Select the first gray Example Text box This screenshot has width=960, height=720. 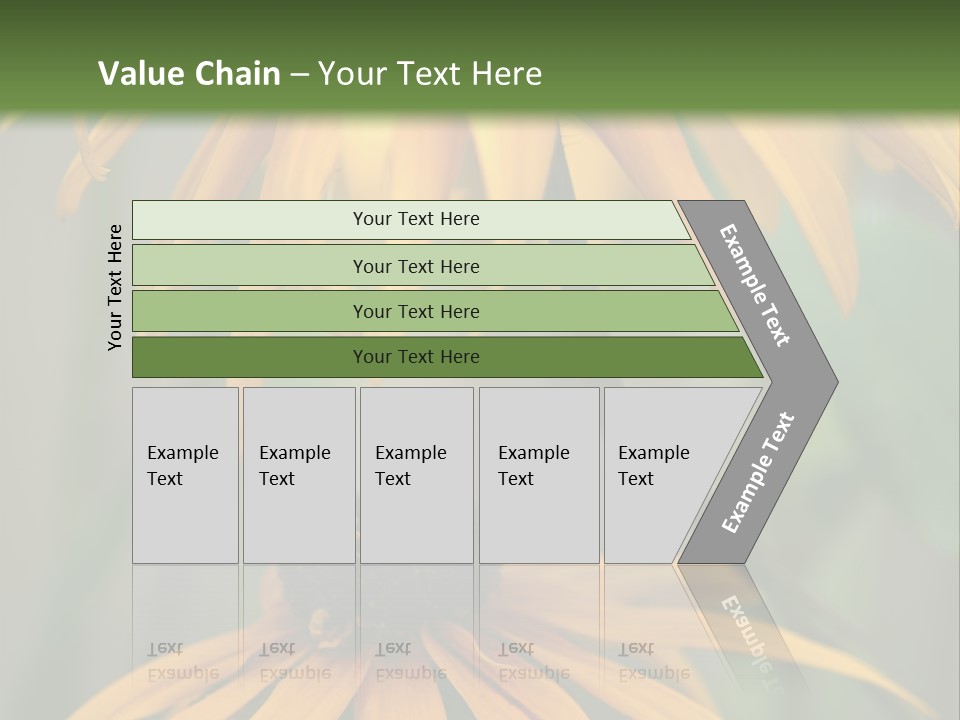click(x=186, y=475)
